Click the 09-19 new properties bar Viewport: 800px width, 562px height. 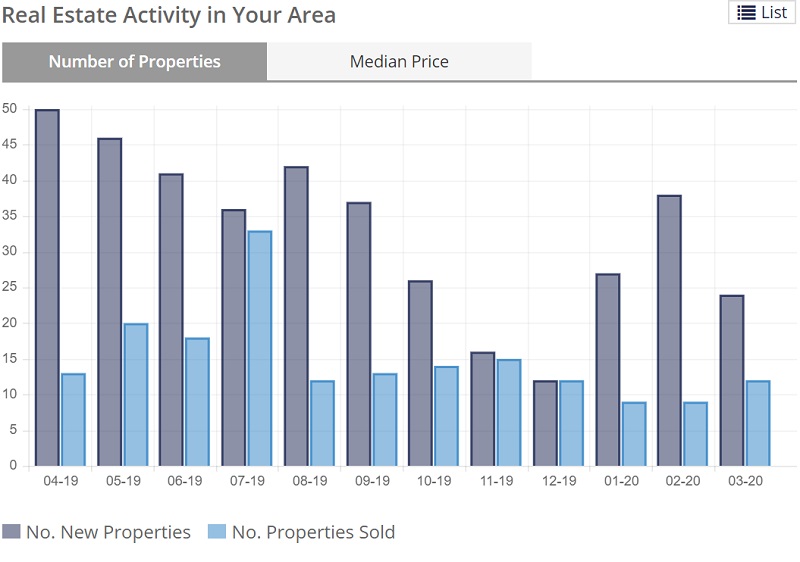pos(358,334)
